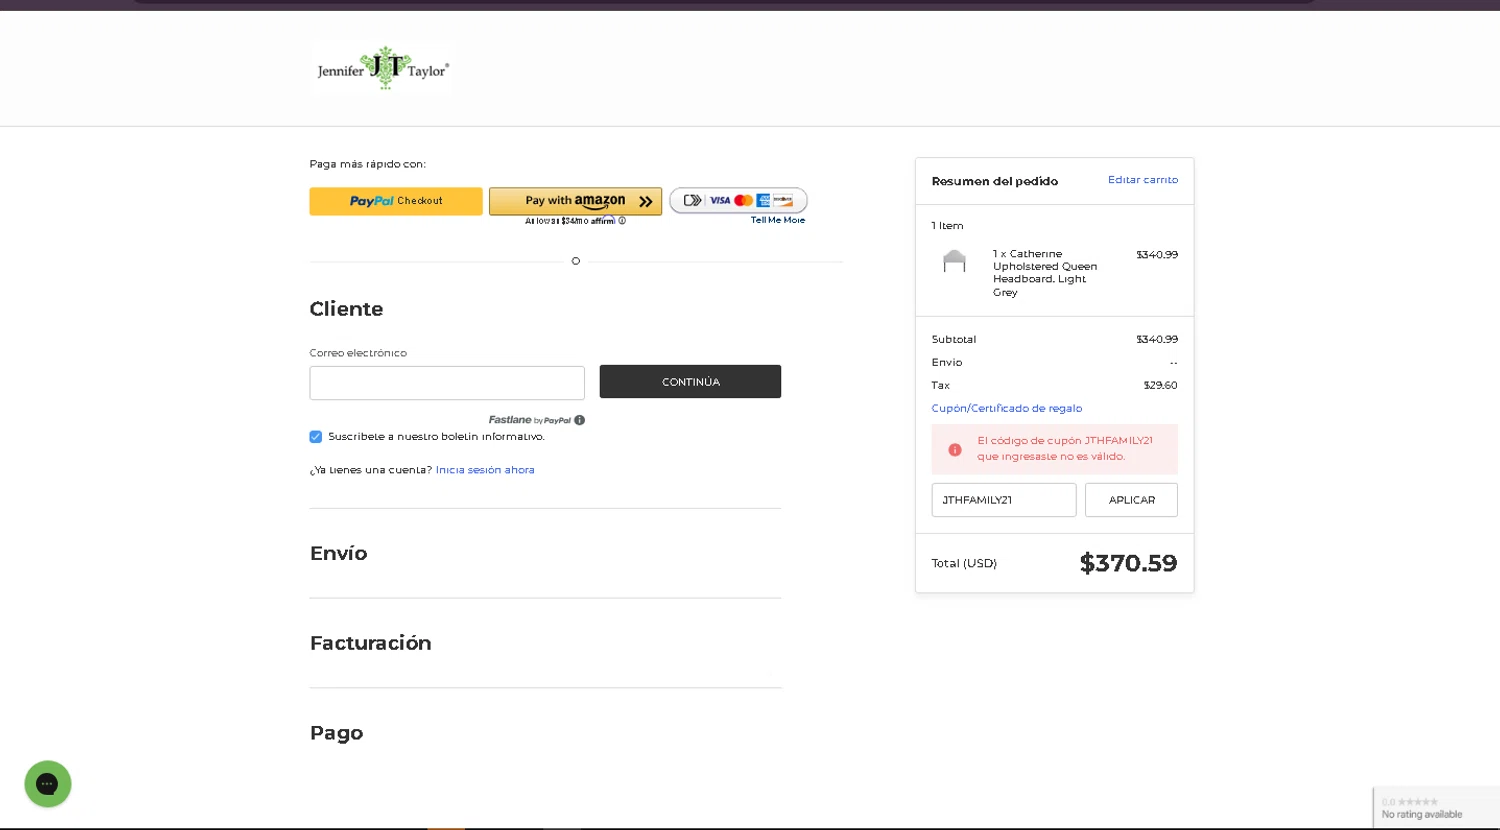This screenshot has width=1500, height=830.
Task: Open Tell Me More link
Action: pos(778,220)
